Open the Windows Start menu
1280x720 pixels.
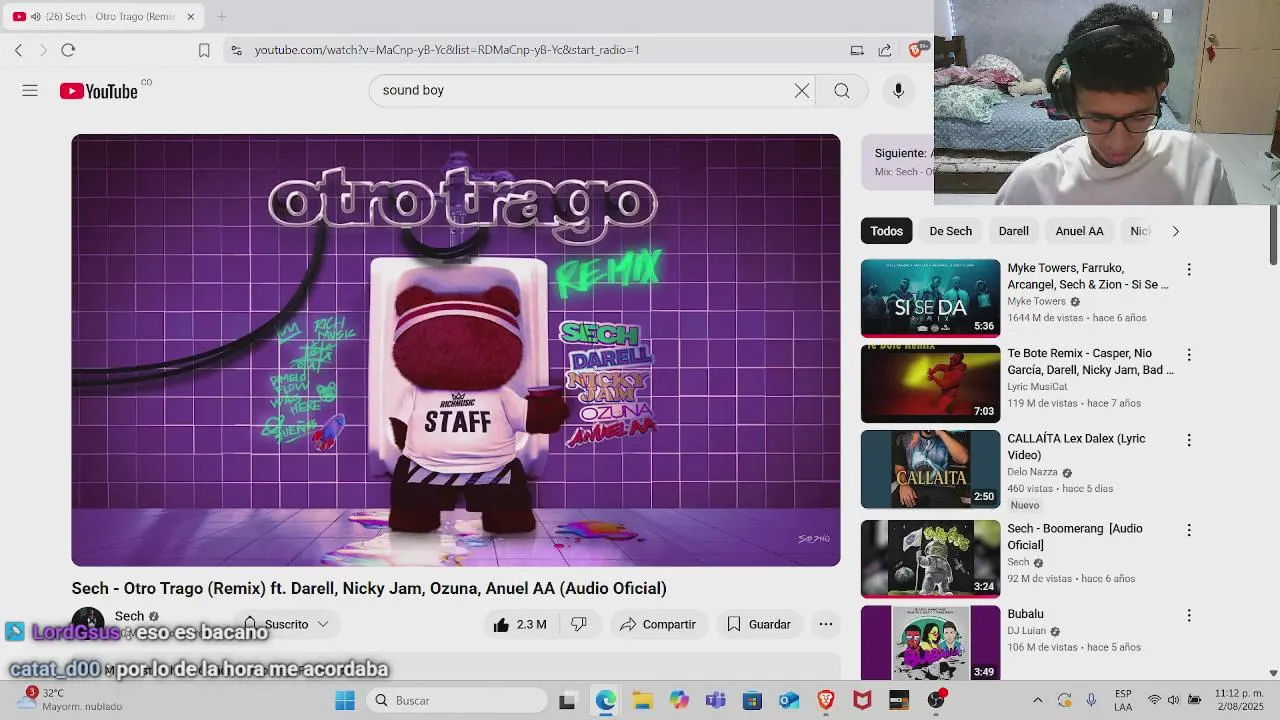coord(345,700)
